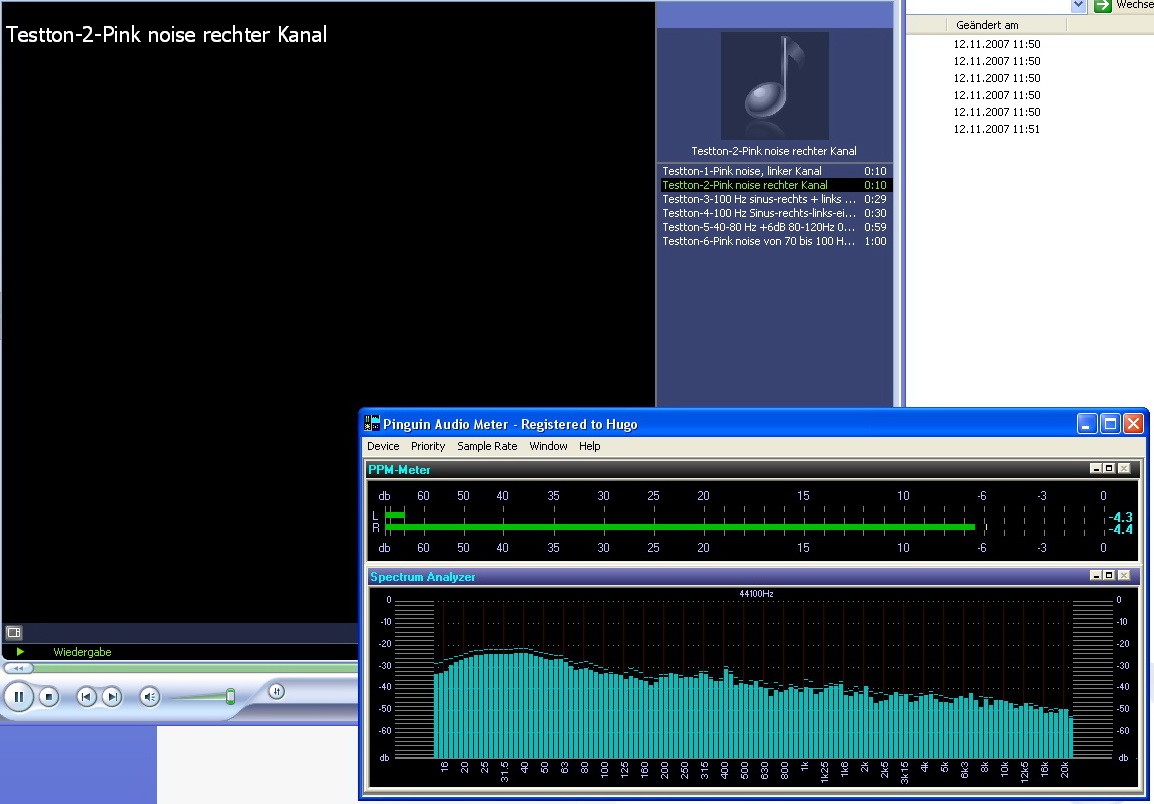Click the music note album art

[774, 85]
